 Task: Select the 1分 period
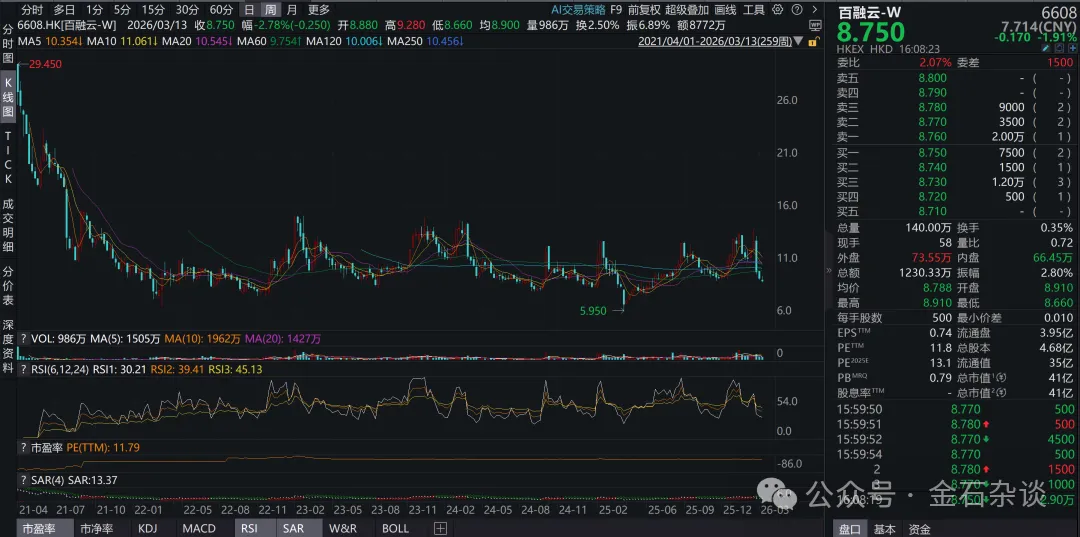[95, 10]
